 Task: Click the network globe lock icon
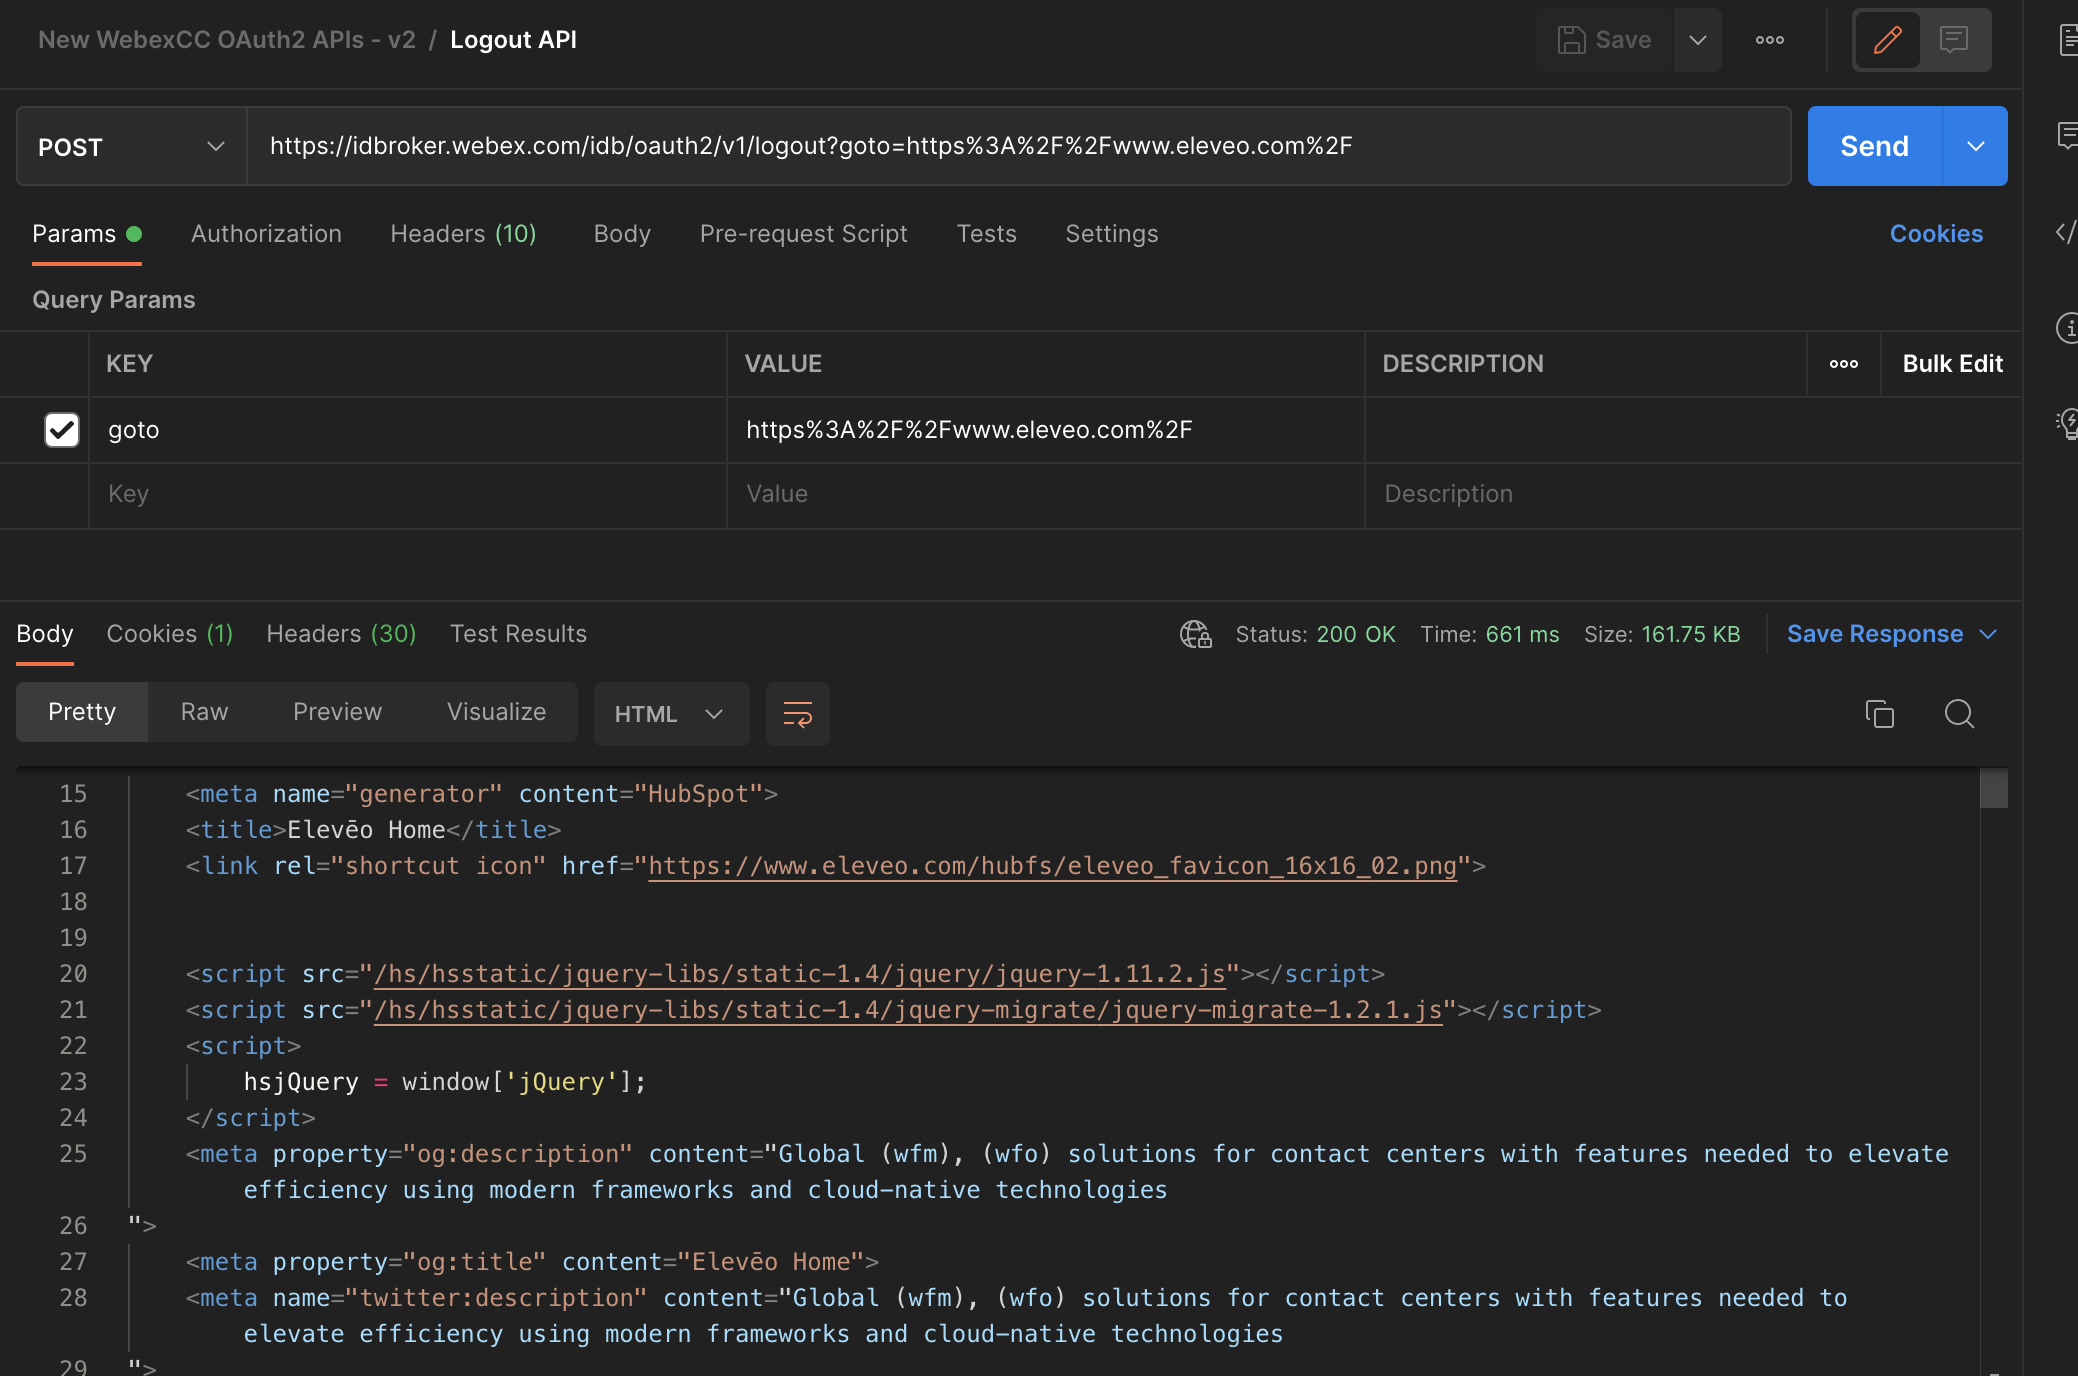click(x=1195, y=634)
